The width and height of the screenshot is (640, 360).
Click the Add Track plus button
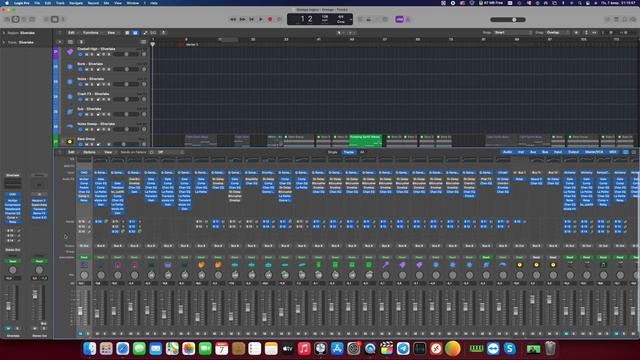(x=60, y=42)
